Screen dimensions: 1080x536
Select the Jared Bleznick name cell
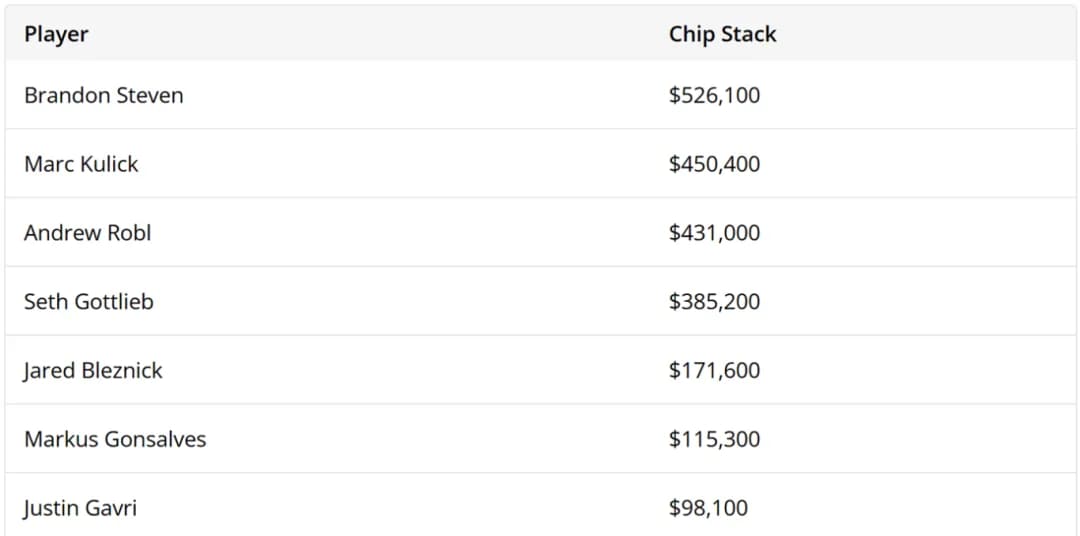pos(93,371)
